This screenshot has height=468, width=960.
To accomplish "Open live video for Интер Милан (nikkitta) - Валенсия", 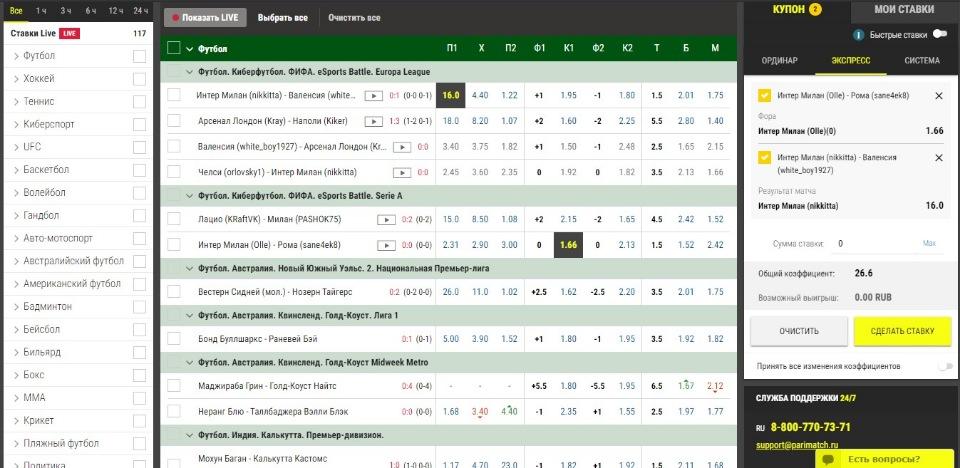I will (373, 96).
